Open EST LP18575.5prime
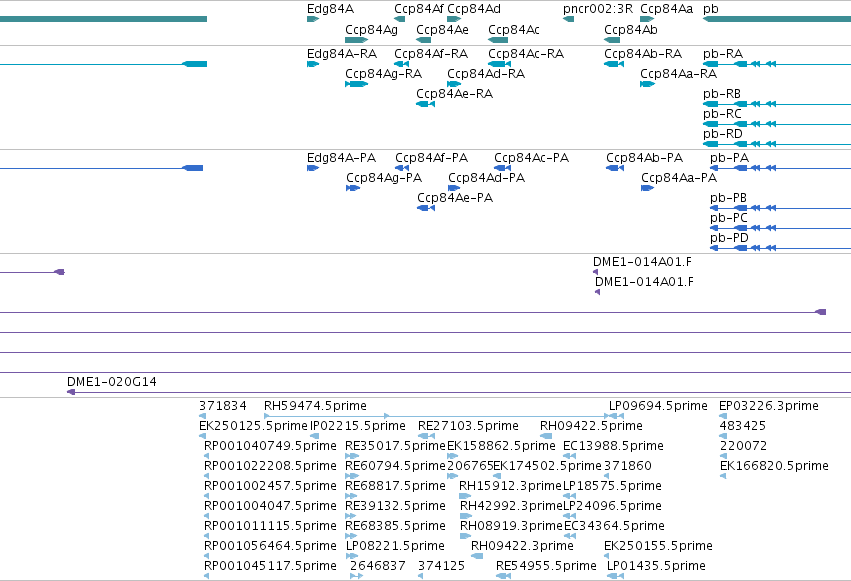851x581 pixels. [612, 486]
